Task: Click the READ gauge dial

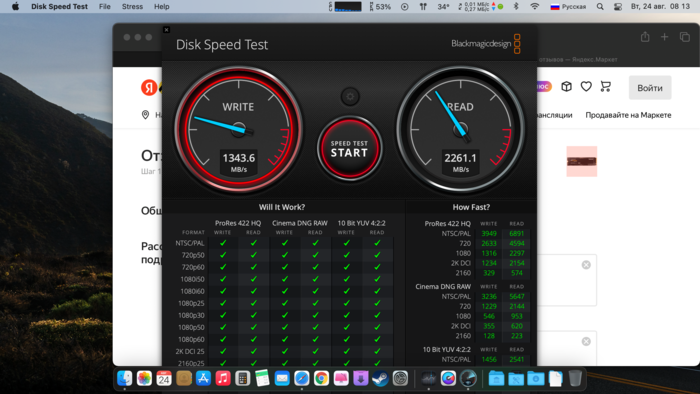Action: click(460, 130)
